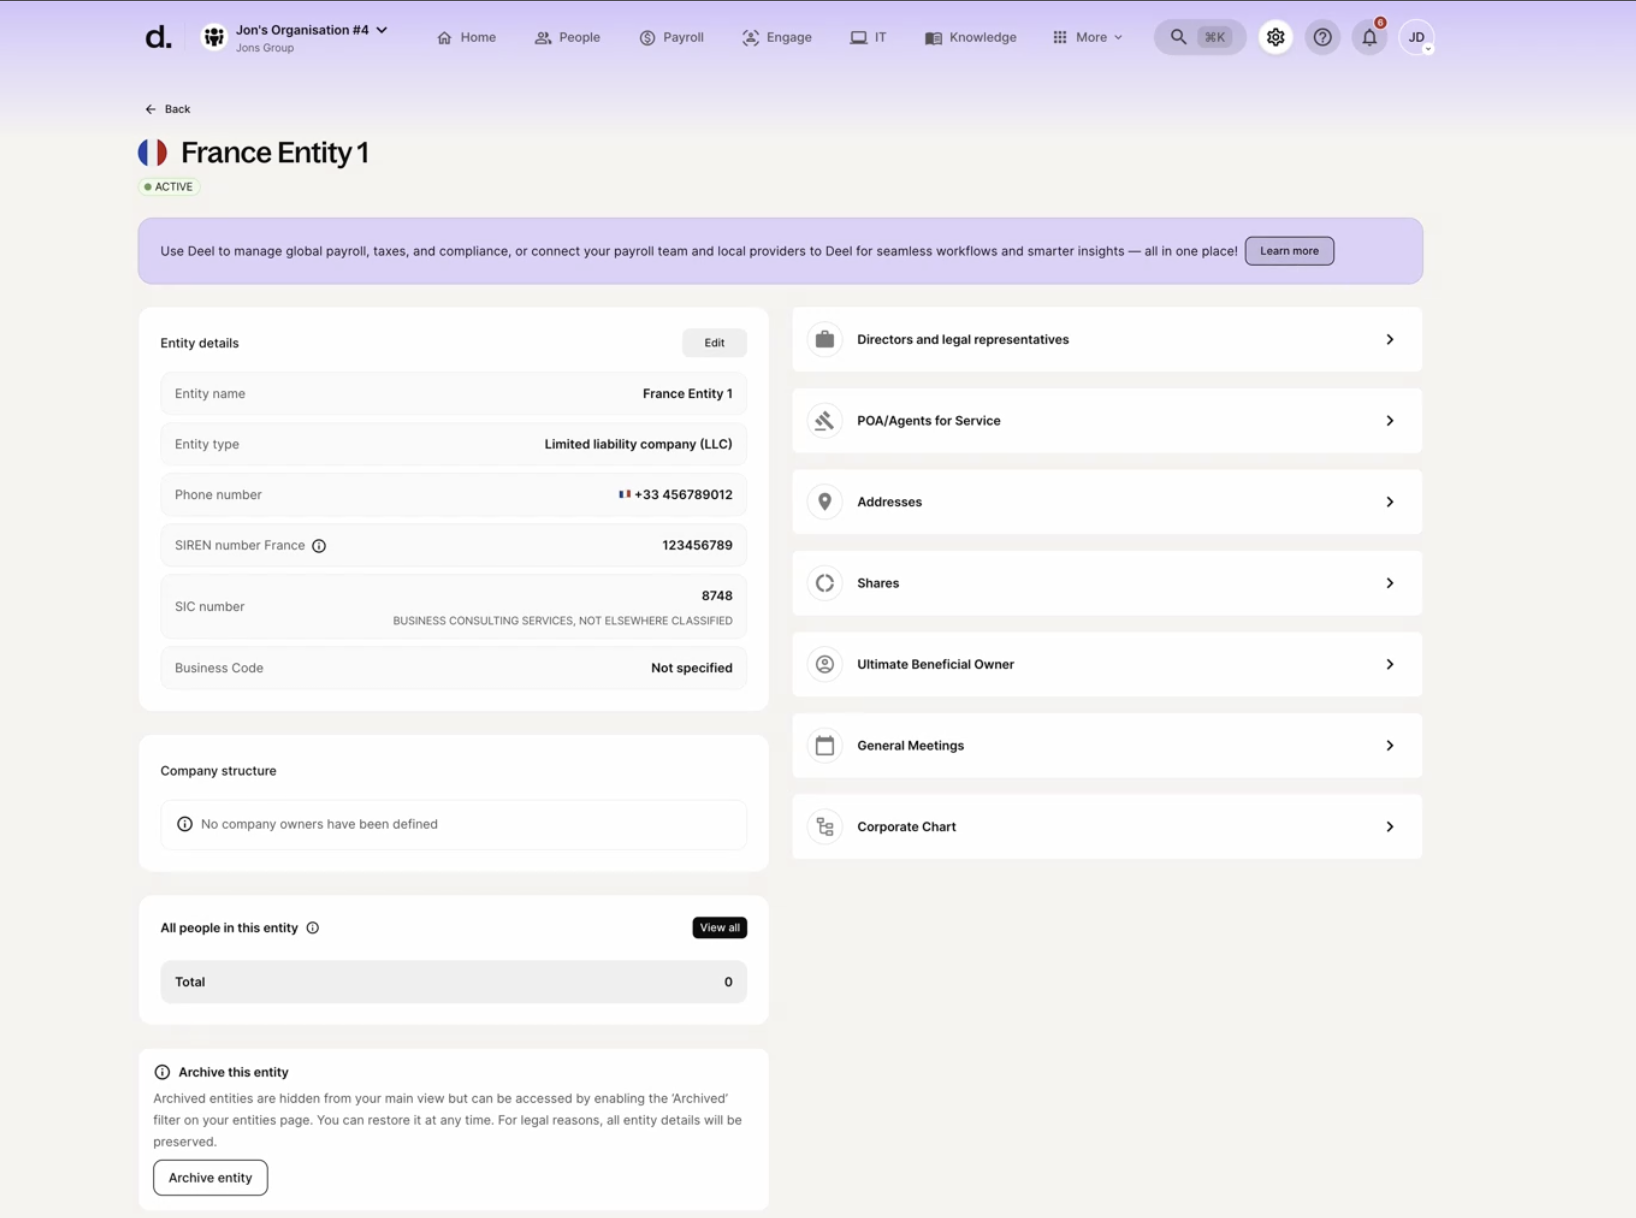Click the SIREN number France info icon
Image resolution: width=1636 pixels, height=1218 pixels.
tap(318, 545)
